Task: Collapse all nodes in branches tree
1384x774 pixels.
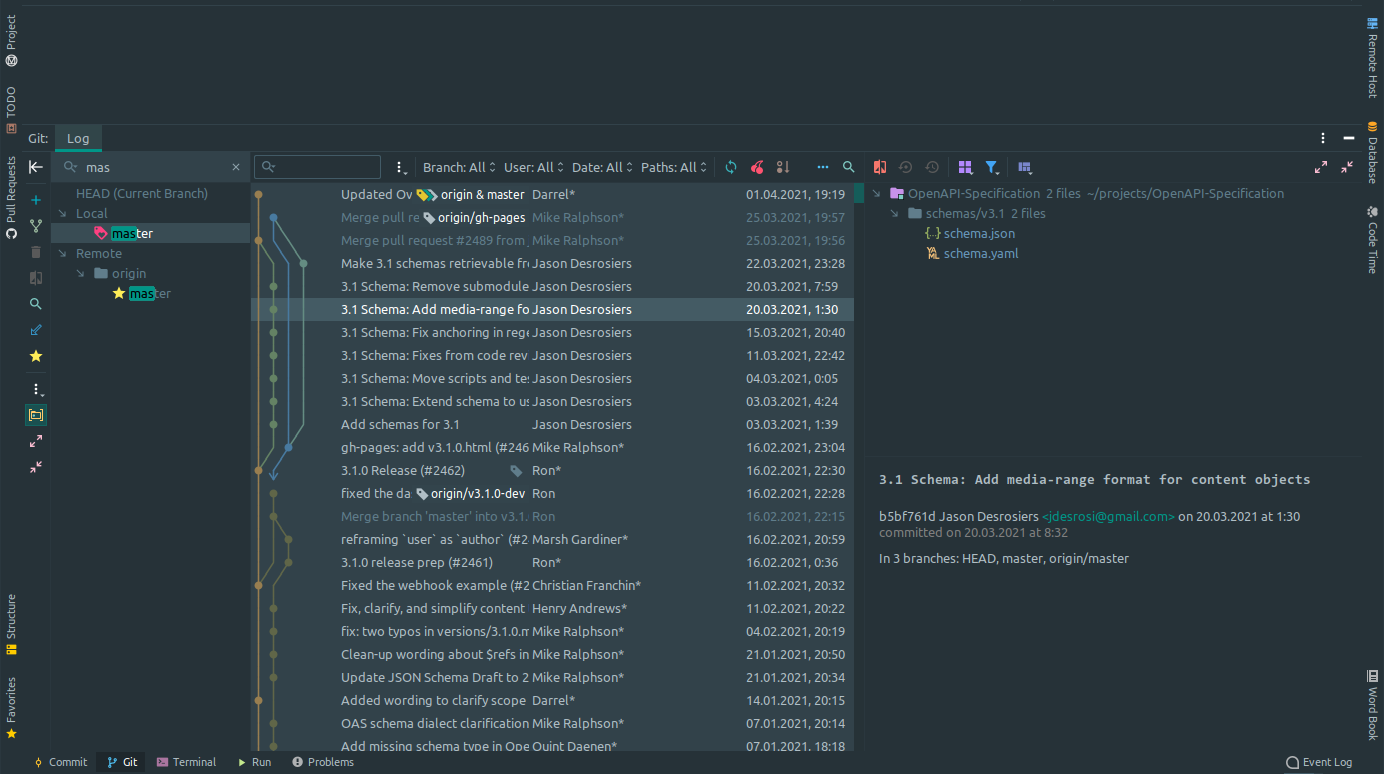Action: click(36, 467)
